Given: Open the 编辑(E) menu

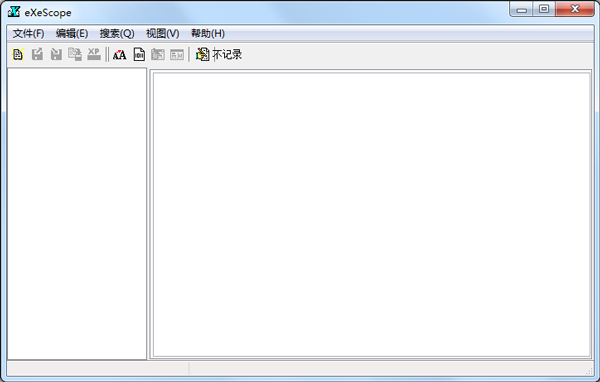Looking at the screenshot, I should 72,34.
